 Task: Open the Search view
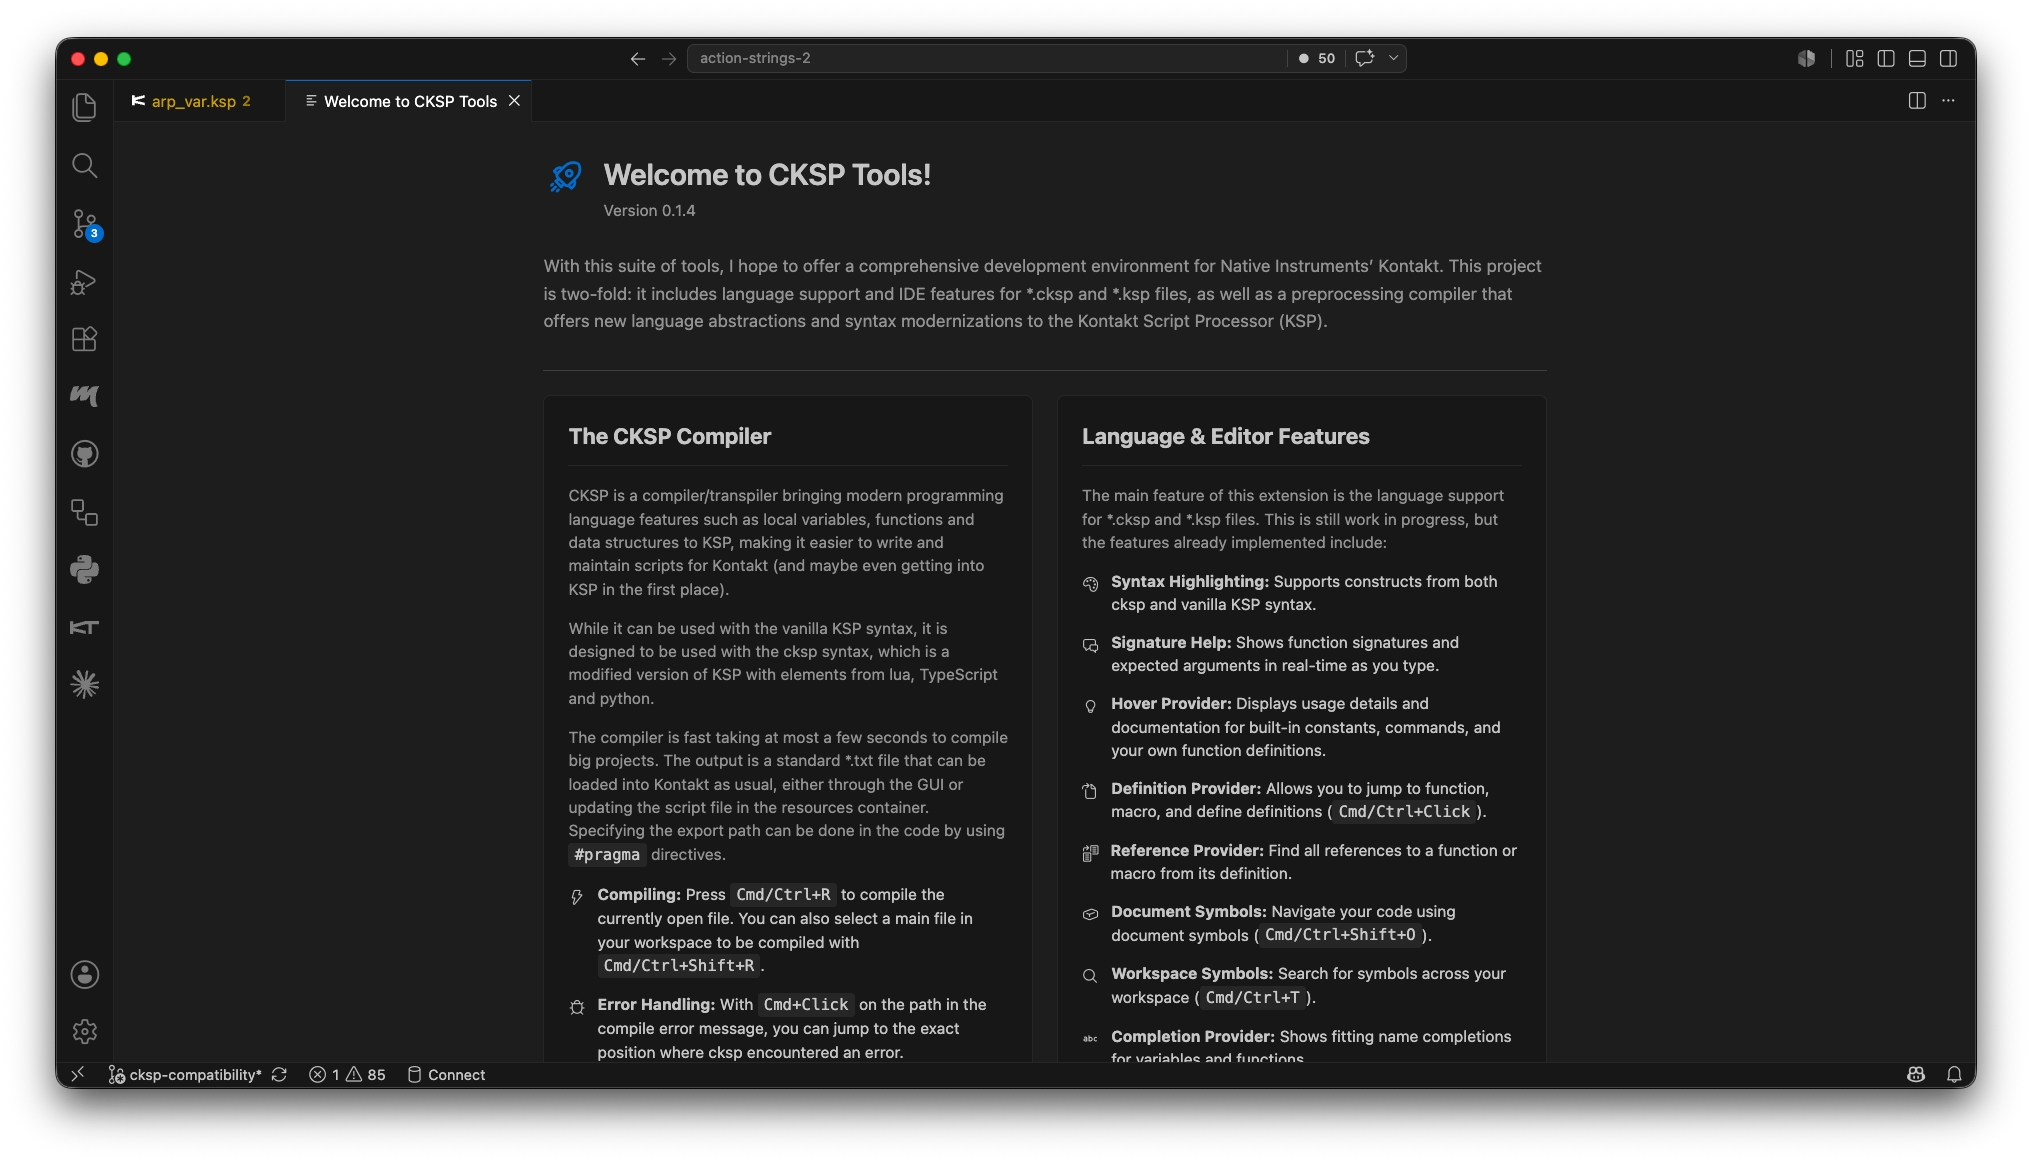(x=85, y=165)
